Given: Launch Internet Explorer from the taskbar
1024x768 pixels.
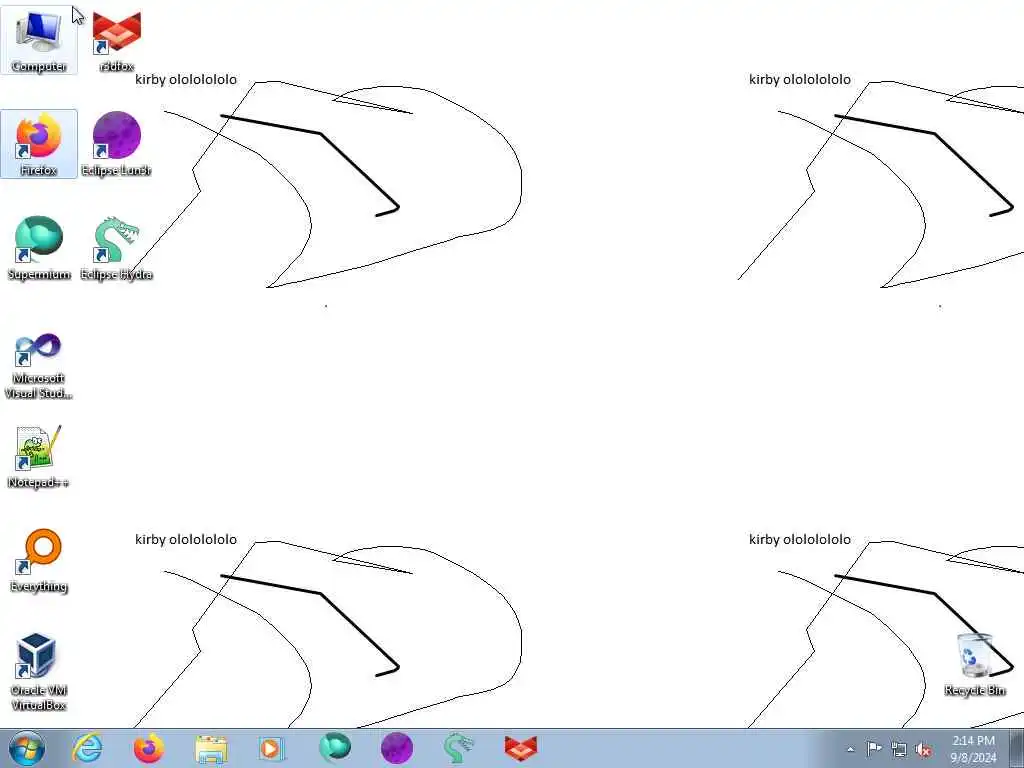Looking at the screenshot, I should (88, 748).
